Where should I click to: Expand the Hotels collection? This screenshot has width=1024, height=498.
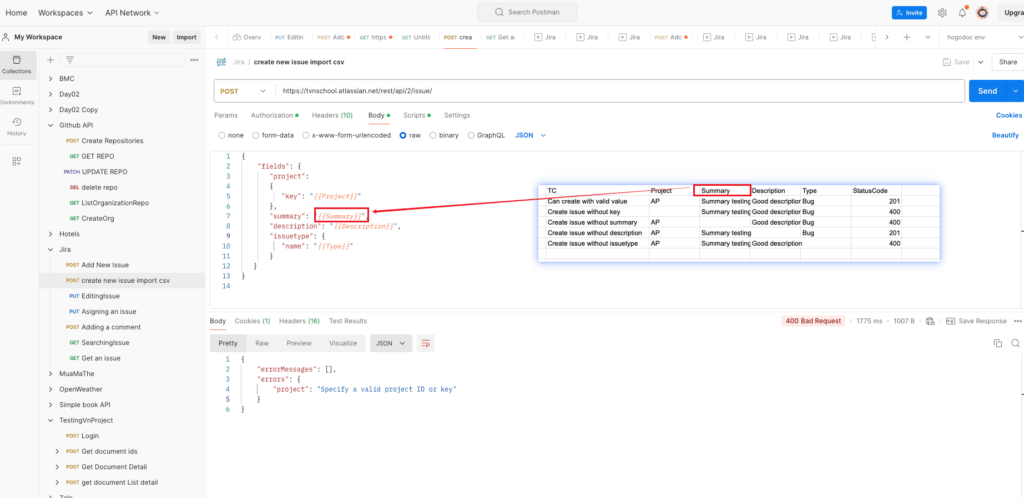pos(51,234)
